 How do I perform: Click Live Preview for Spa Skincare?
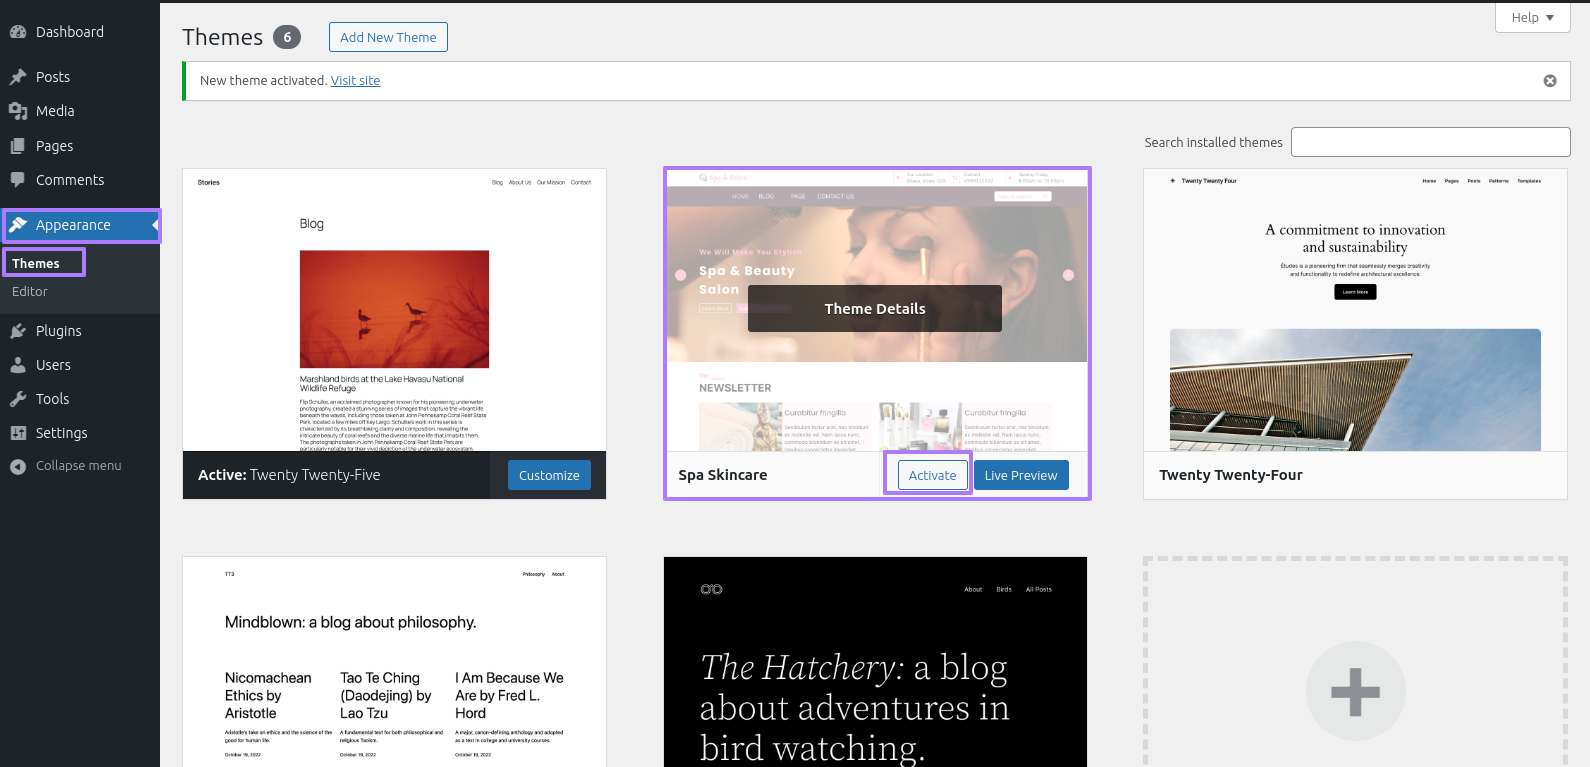pos(1021,475)
